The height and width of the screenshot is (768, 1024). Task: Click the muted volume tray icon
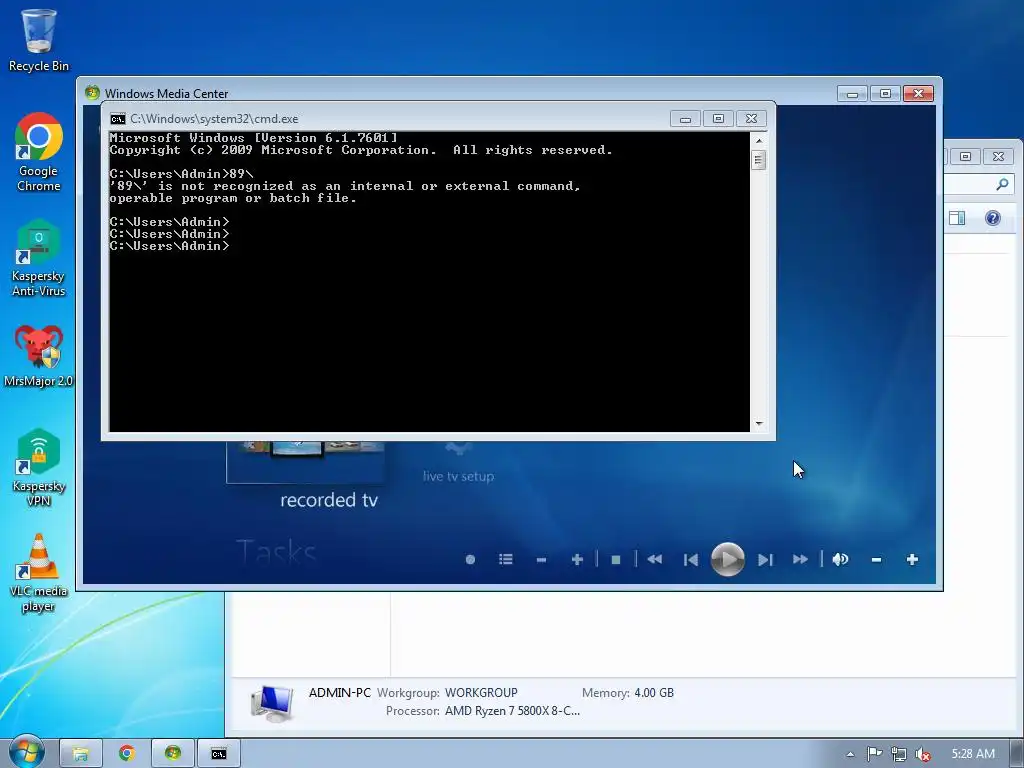(923, 754)
